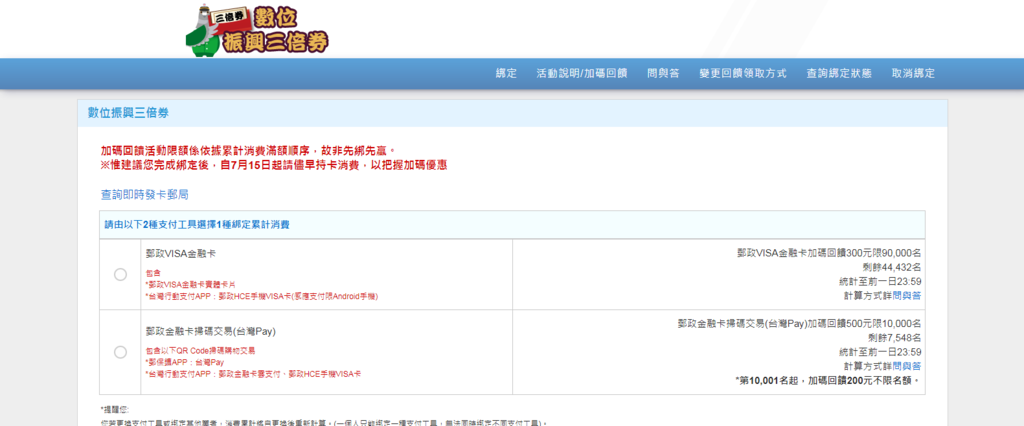Click 郵政VISA金融卡加碼回饋300元限90,000名 text
1024x426 pixels.
coord(829,253)
